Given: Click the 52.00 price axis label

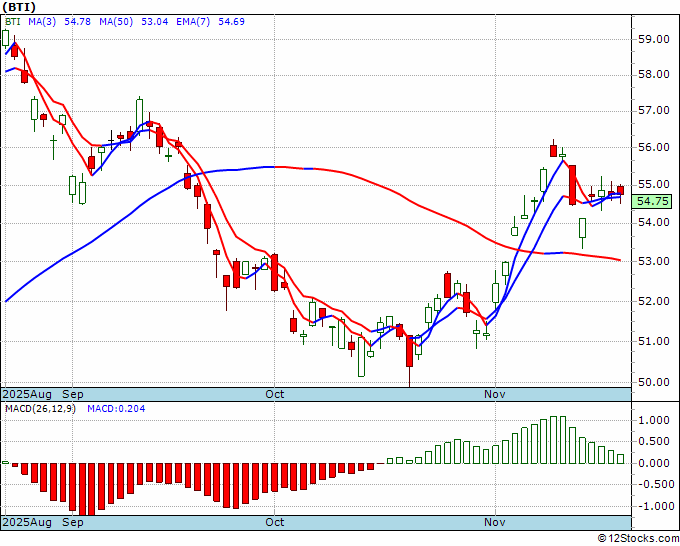Looking at the screenshot, I should [x=654, y=301].
